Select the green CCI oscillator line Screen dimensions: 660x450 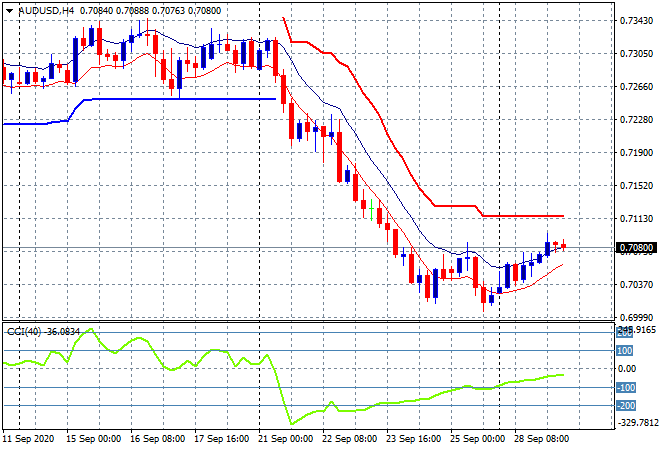(x=400, y=403)
